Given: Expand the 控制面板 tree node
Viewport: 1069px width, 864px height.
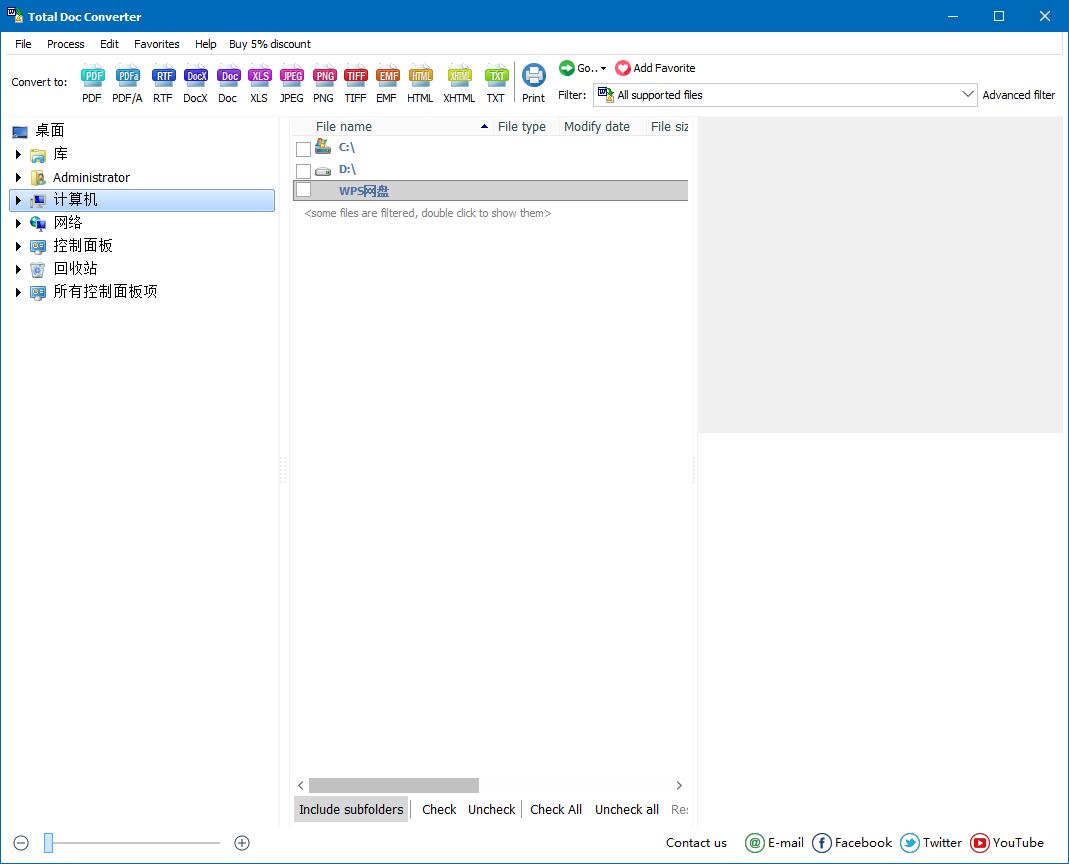Looking at the screenshot, I should (x=18, y=246).
